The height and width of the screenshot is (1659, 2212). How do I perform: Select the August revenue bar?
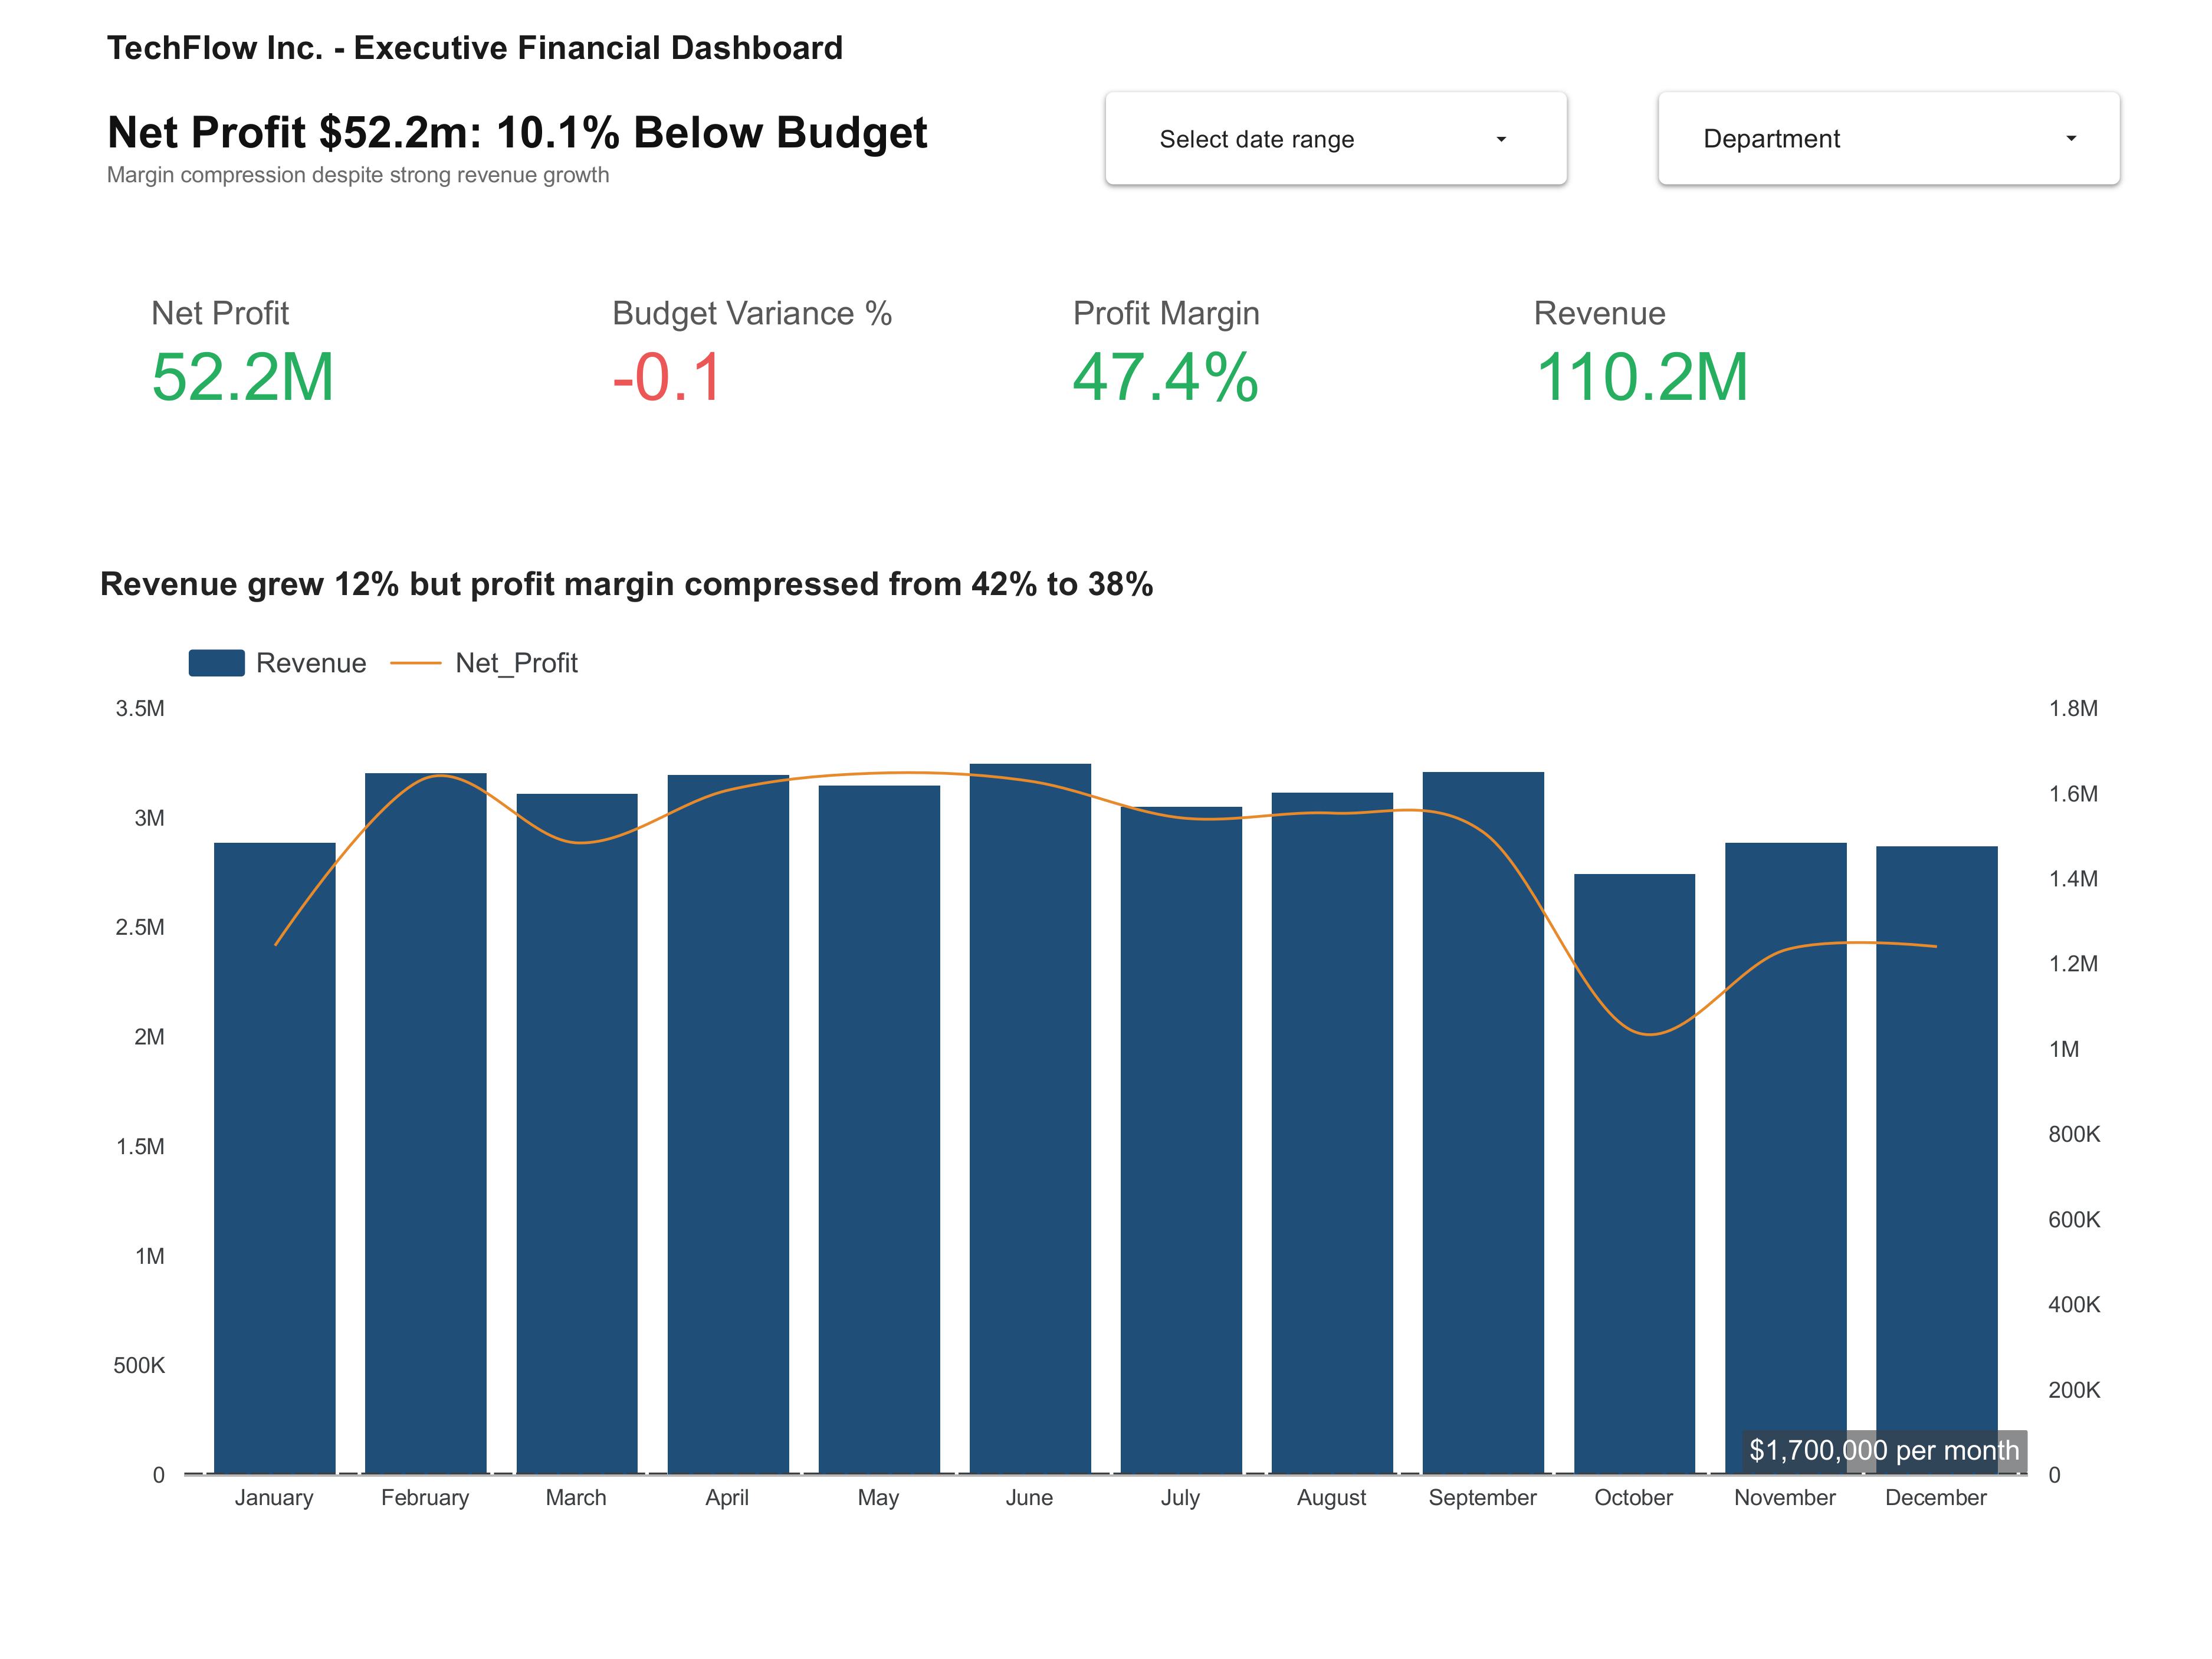click(1332, 1133)
